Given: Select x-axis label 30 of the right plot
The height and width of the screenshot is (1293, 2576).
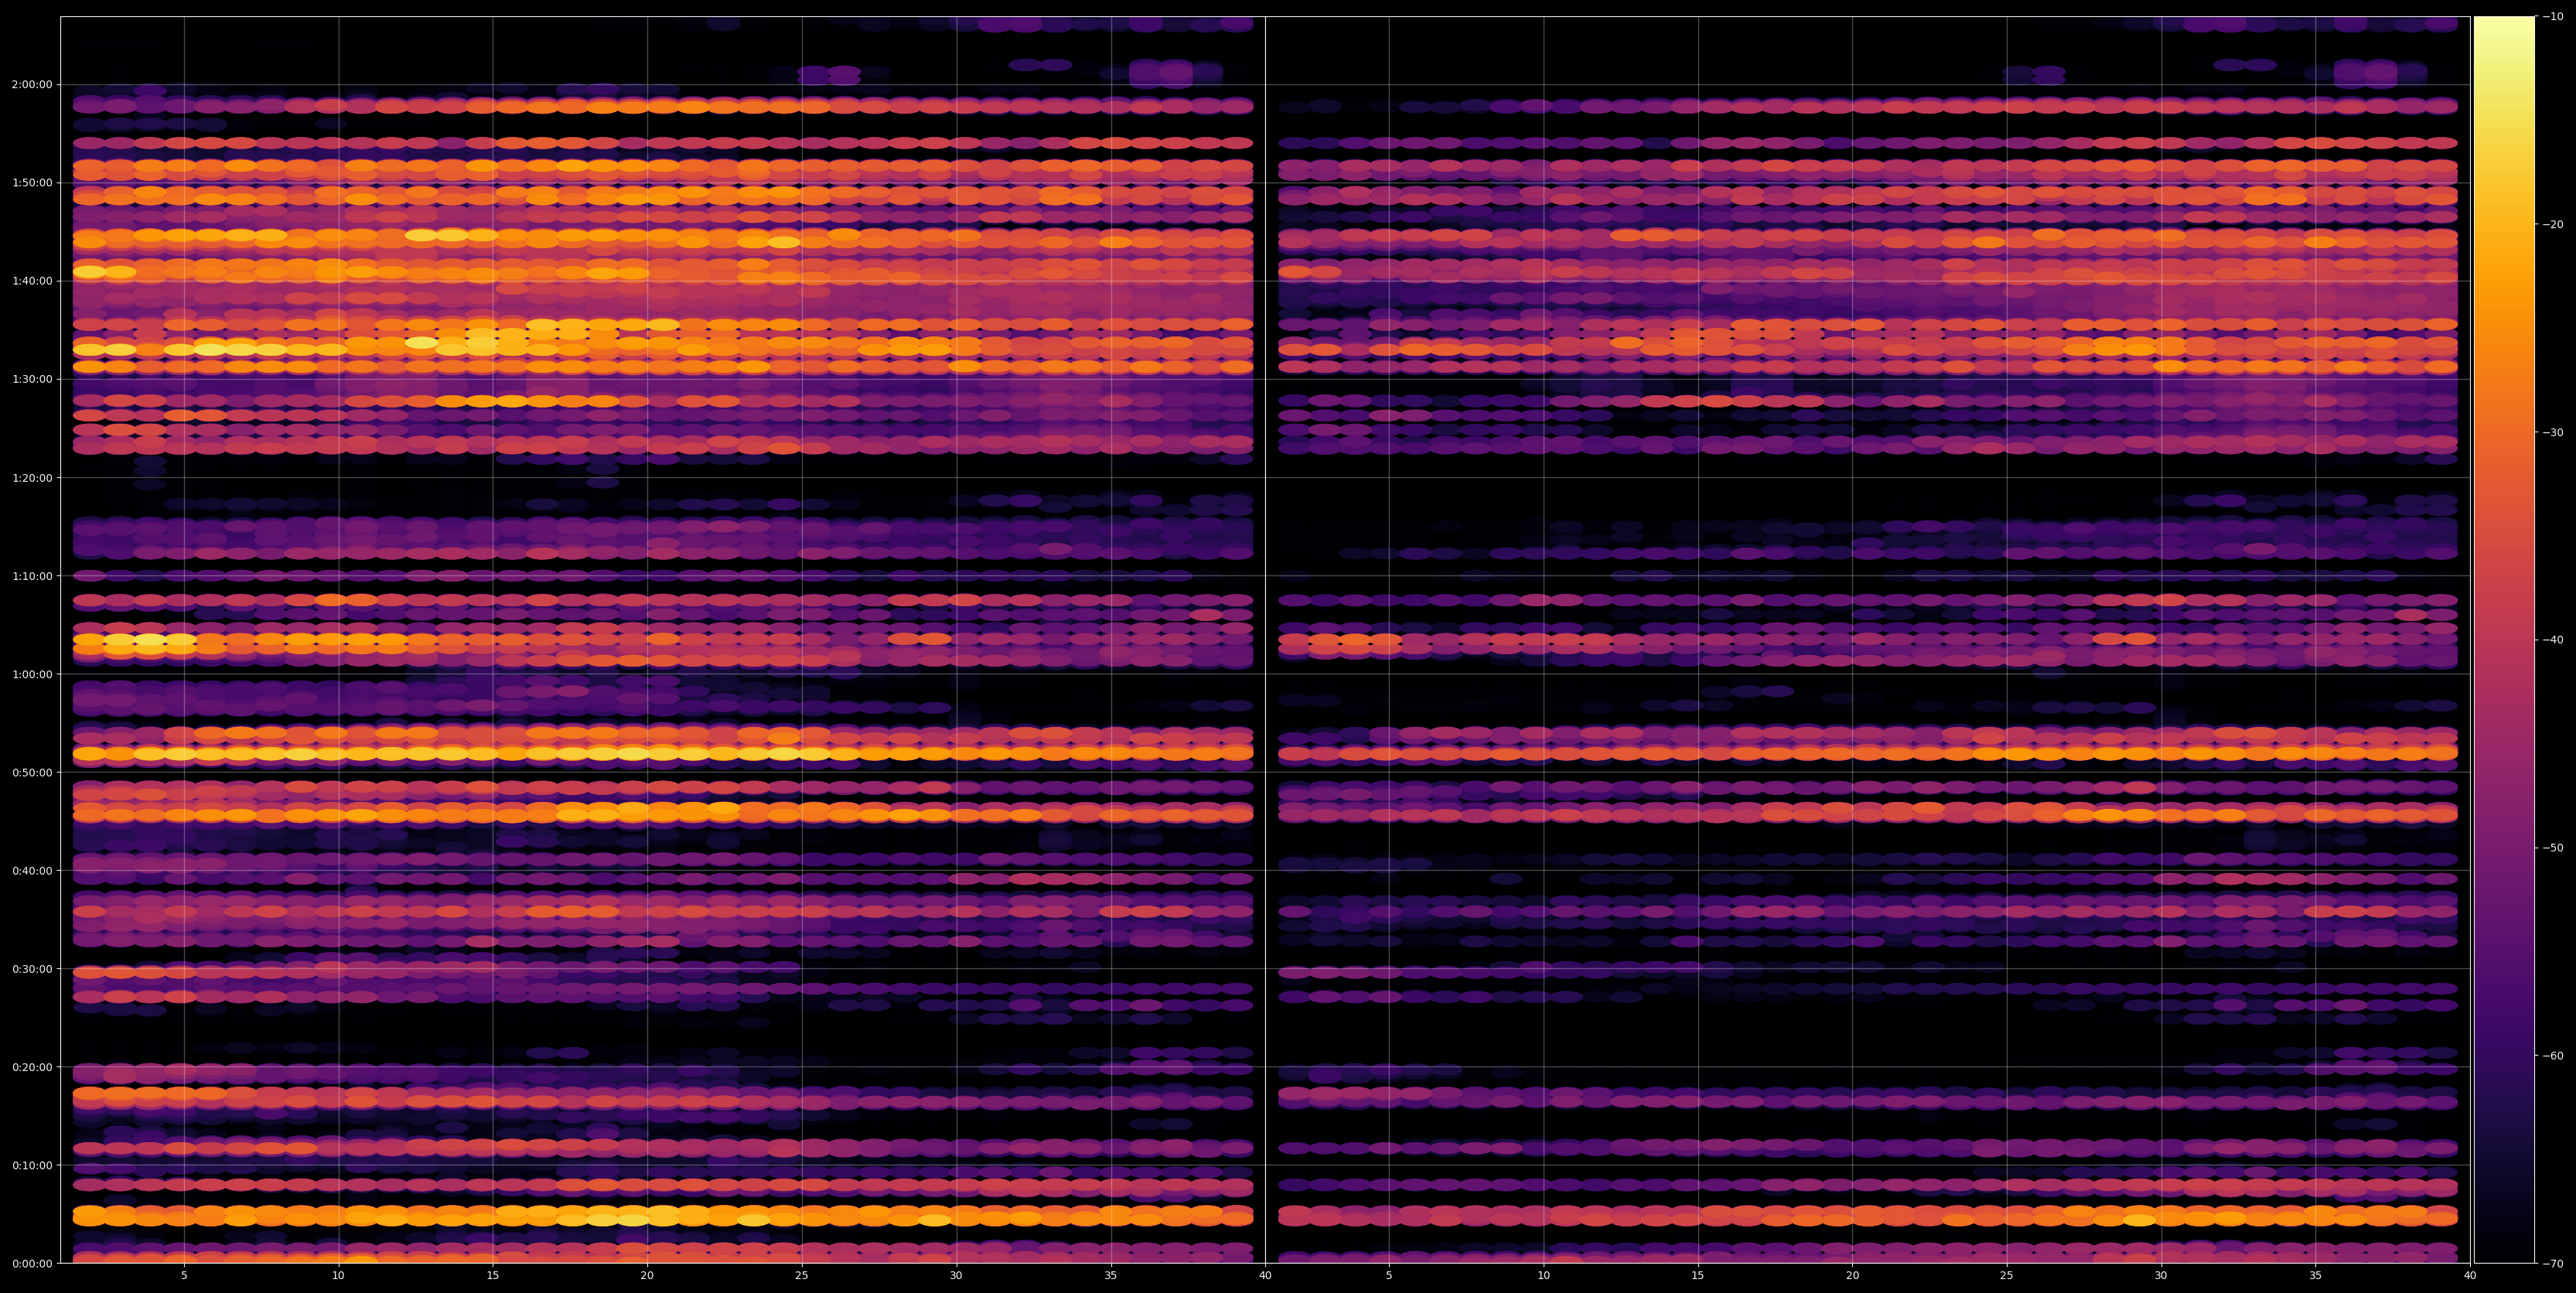Looking at the screenshot, I should [2161, 1276].
